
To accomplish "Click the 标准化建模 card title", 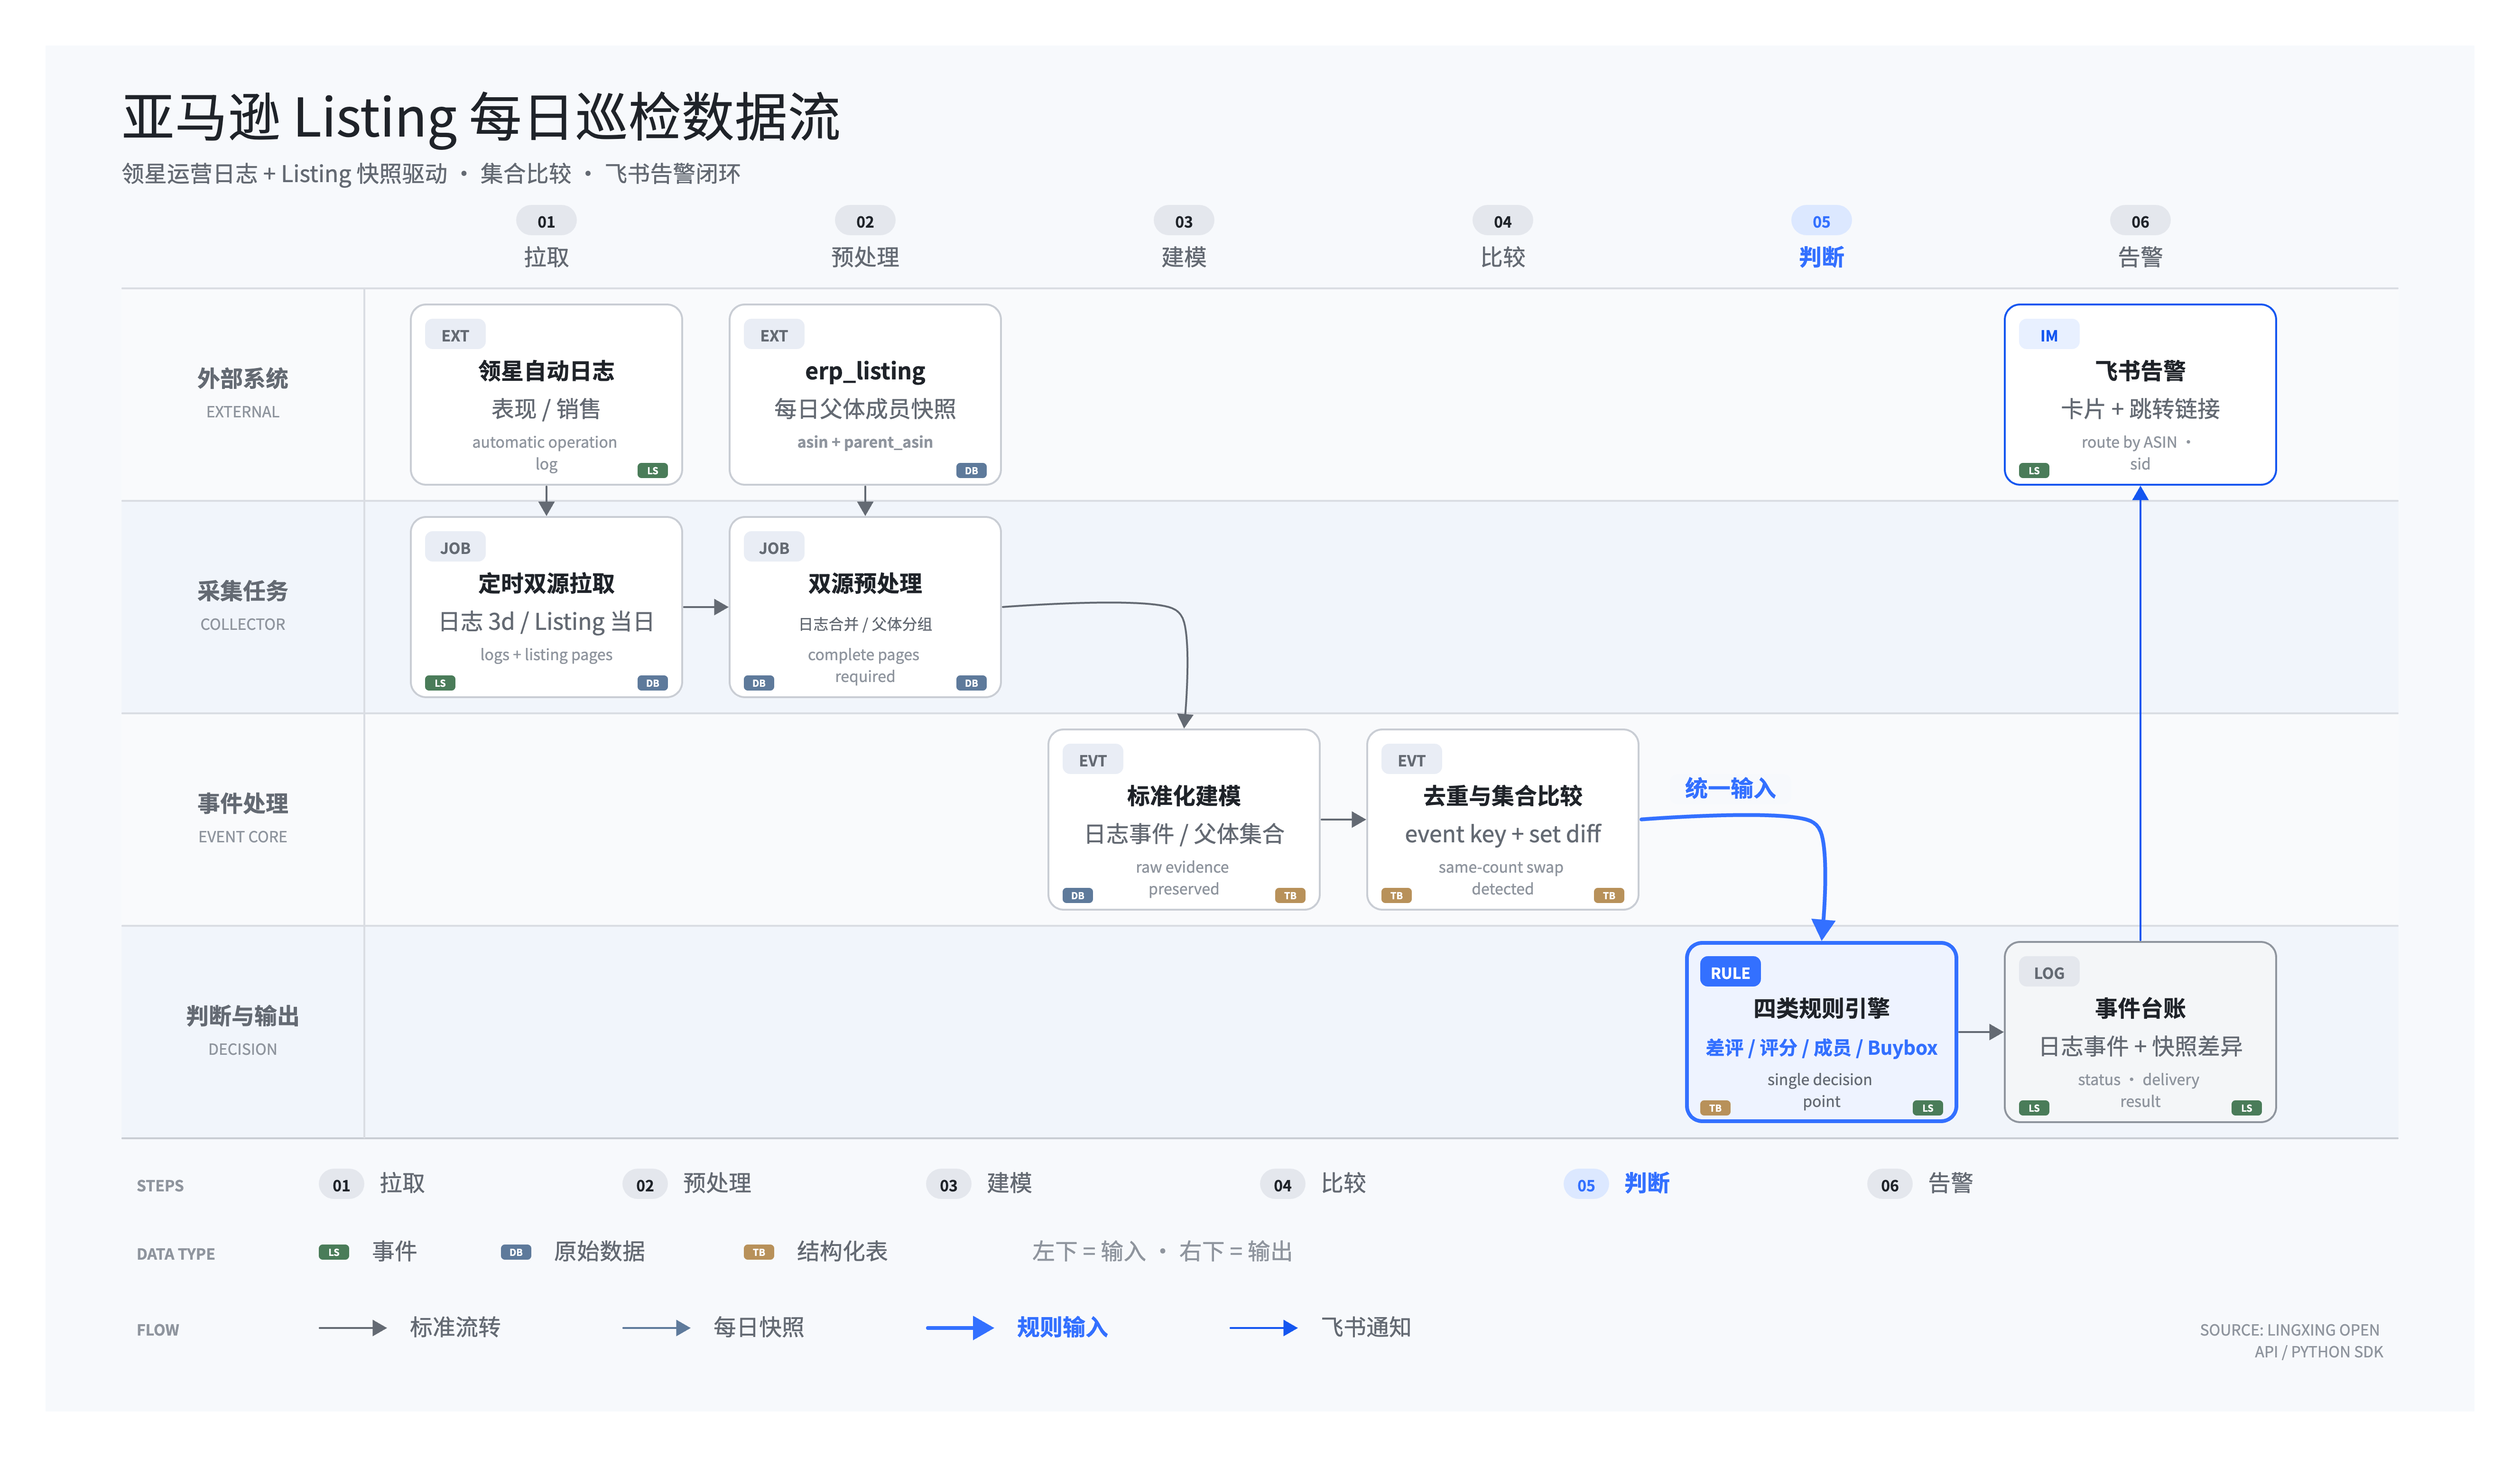I will tap(1184, 797).
